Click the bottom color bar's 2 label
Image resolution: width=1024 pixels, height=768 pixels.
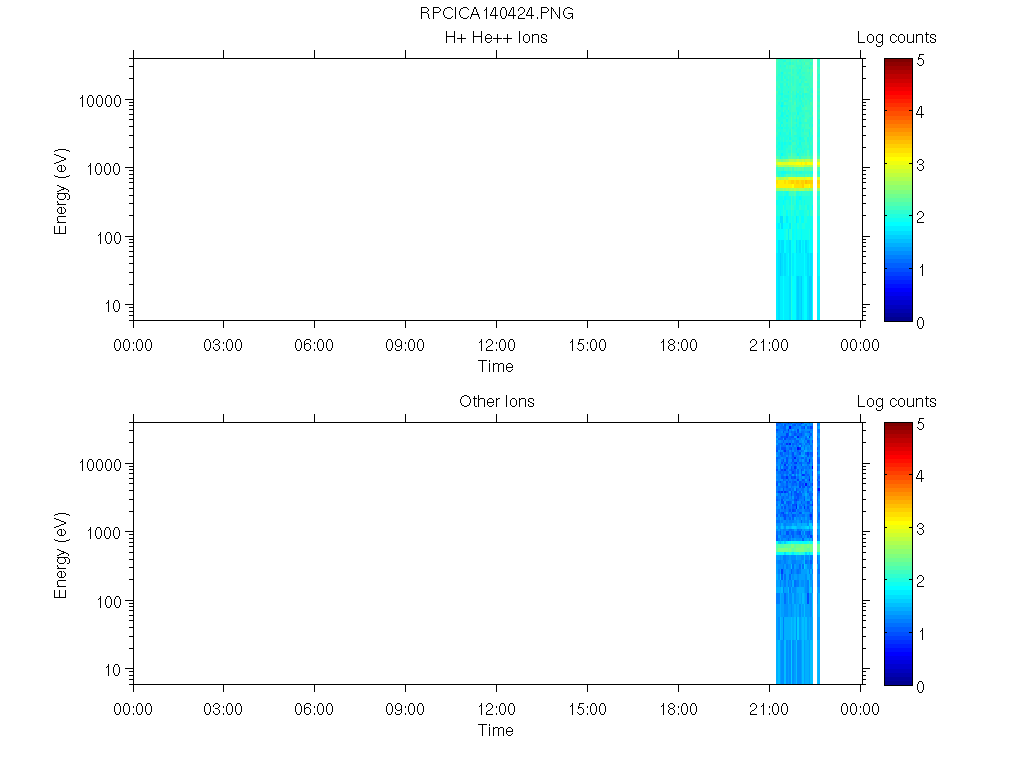point(920,581)
